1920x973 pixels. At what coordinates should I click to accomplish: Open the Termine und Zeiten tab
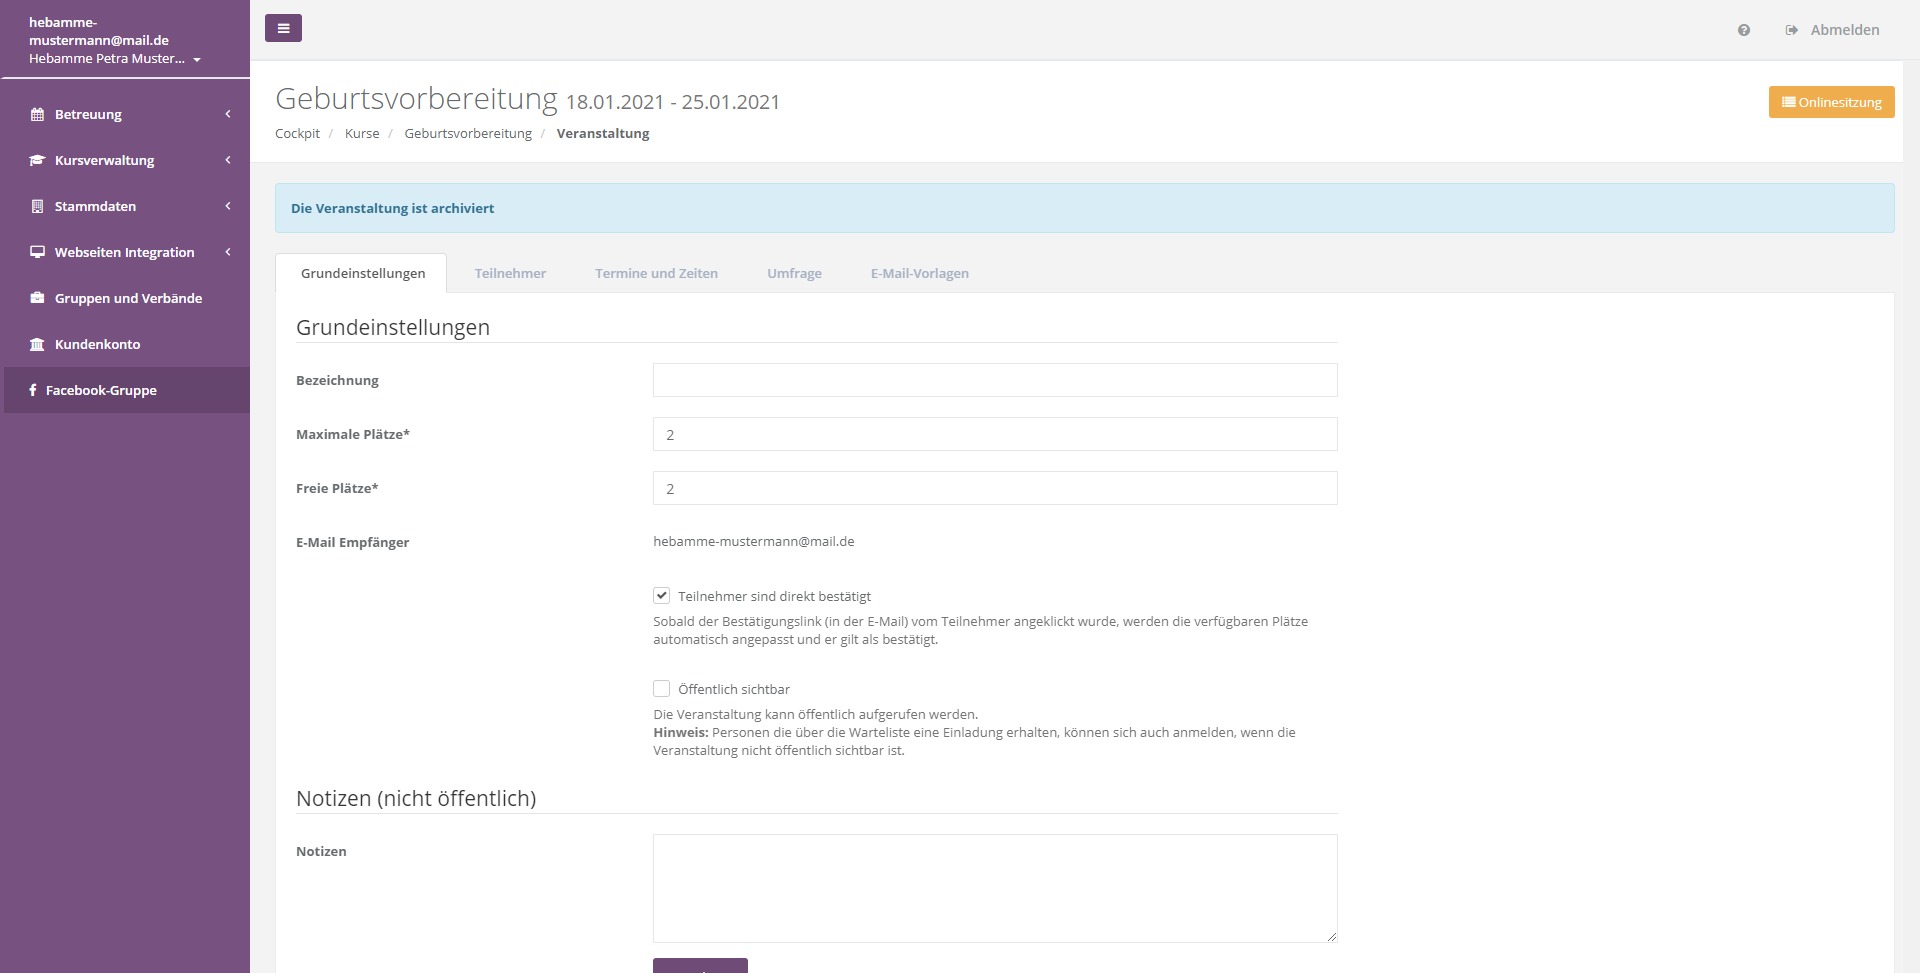[656, 273]
